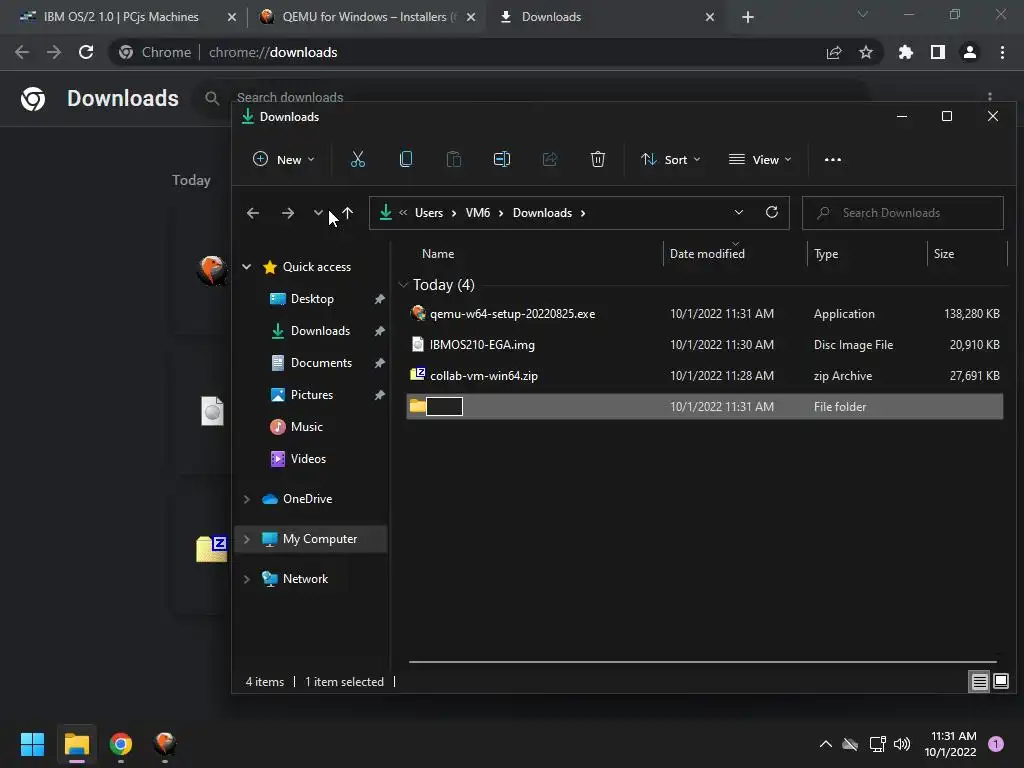This screenshot has width=1024, height=768.
Task: Select Downloads in Quick access
Action: [320, 330]
